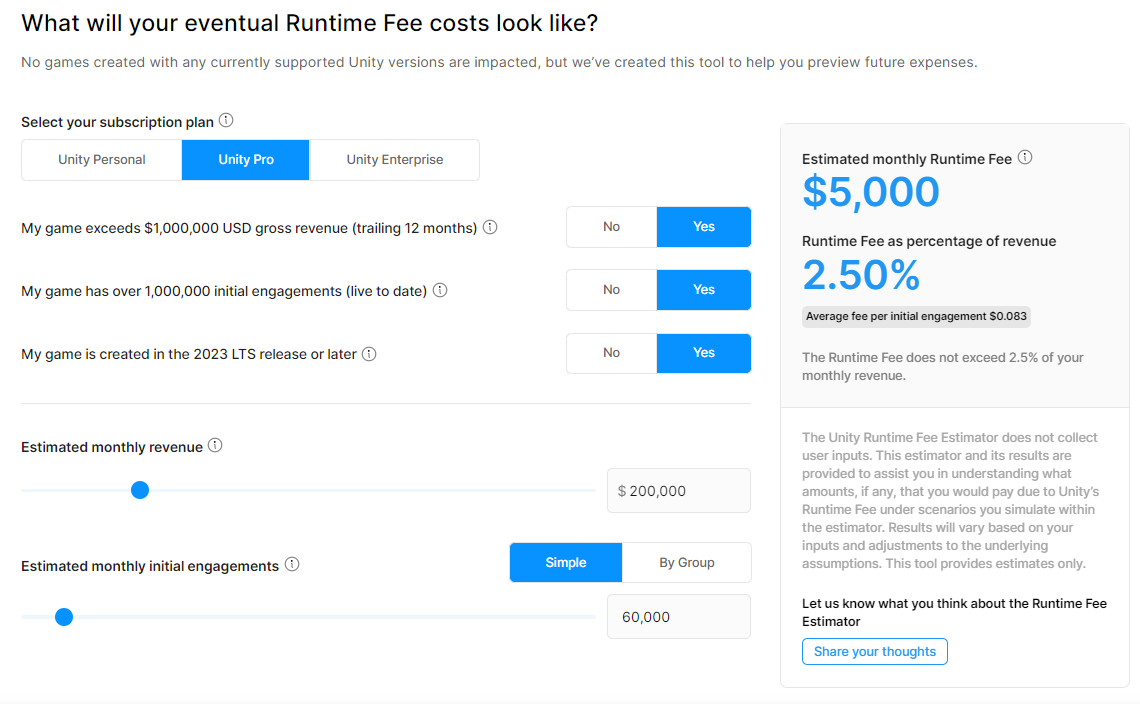Click the 'What will your eventual Runtime Fee costs' heading
The image size is (1140, 704).
click(309, 23)
